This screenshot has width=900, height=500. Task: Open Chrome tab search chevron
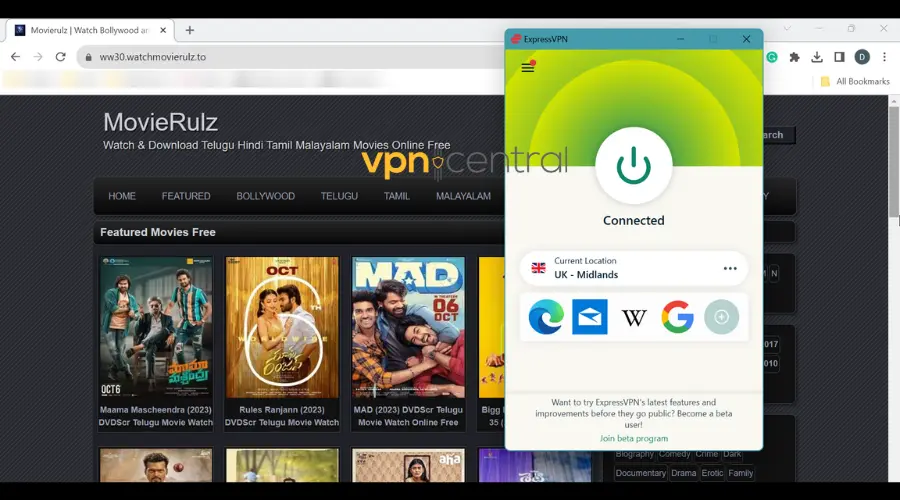click(787, 28)
